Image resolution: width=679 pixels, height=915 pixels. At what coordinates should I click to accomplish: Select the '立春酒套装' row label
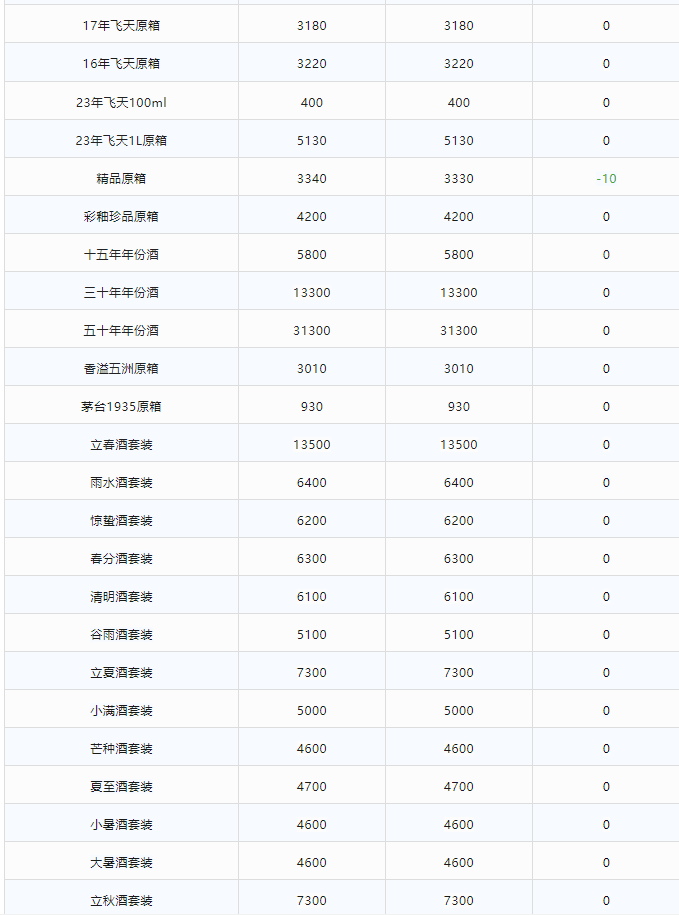(121, 445)
